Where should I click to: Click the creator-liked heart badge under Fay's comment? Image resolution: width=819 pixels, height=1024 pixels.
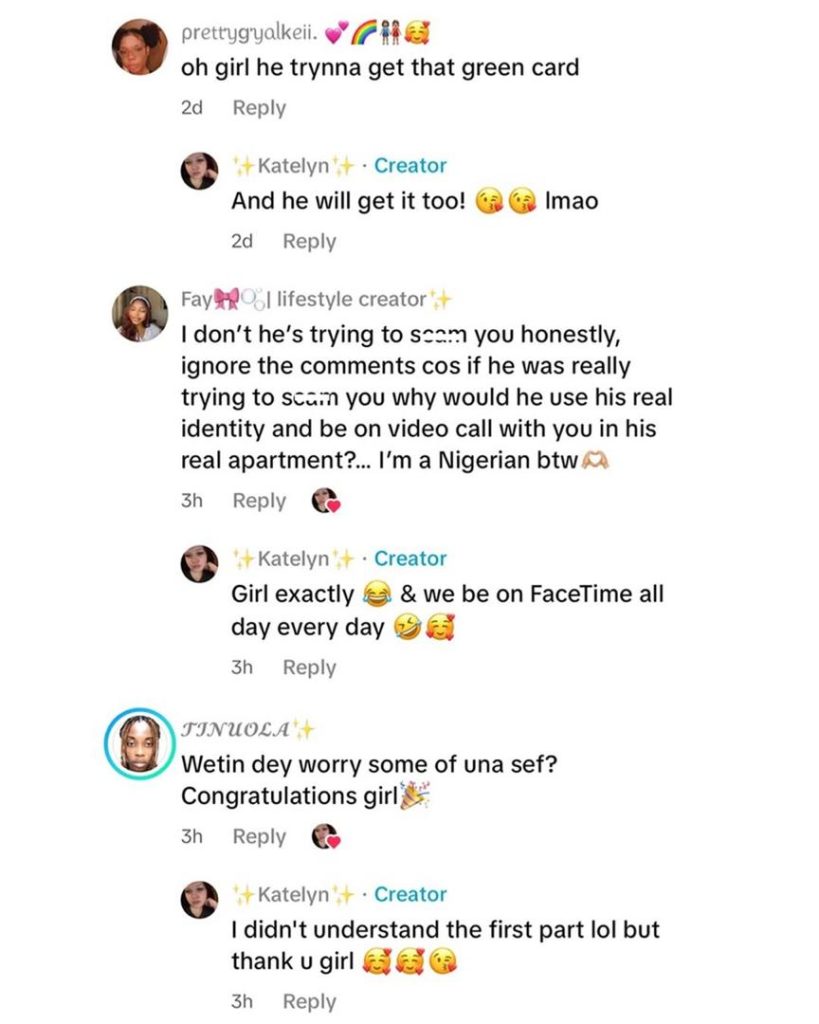coord(327,501)
